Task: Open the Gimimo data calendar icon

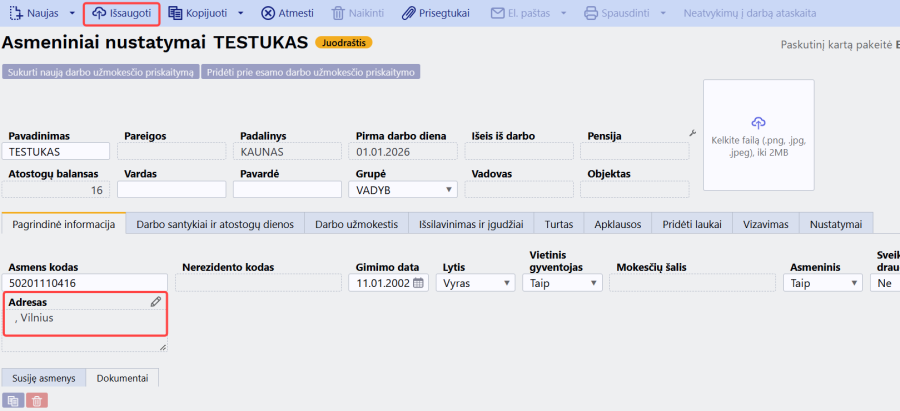Action: pyautogui.click(x=418, y=283)
